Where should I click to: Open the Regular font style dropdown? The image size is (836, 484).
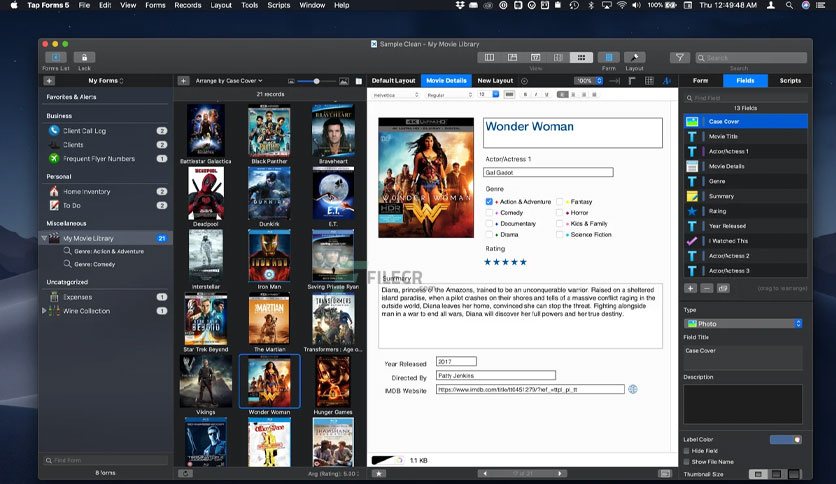[449, 95]
